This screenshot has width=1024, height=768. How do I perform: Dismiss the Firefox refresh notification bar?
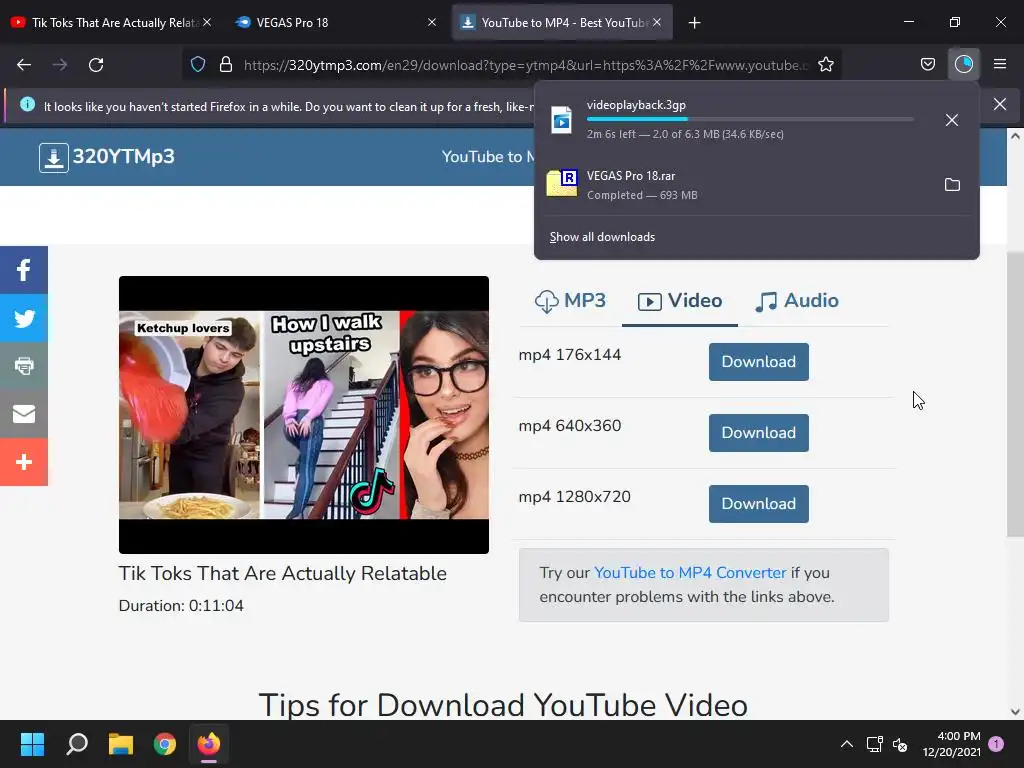click(x=999, y=104)
